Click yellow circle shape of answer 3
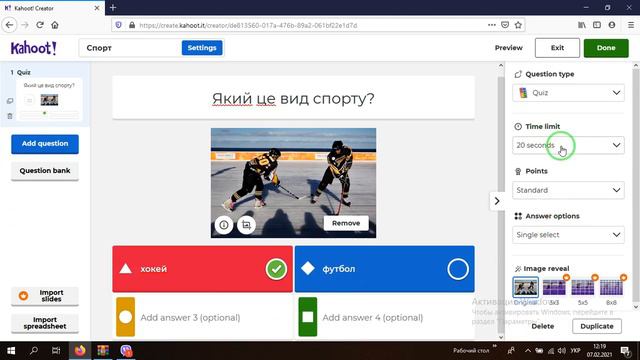The height and width of the screenshot is (360, 640). click(x=125, y=317)
